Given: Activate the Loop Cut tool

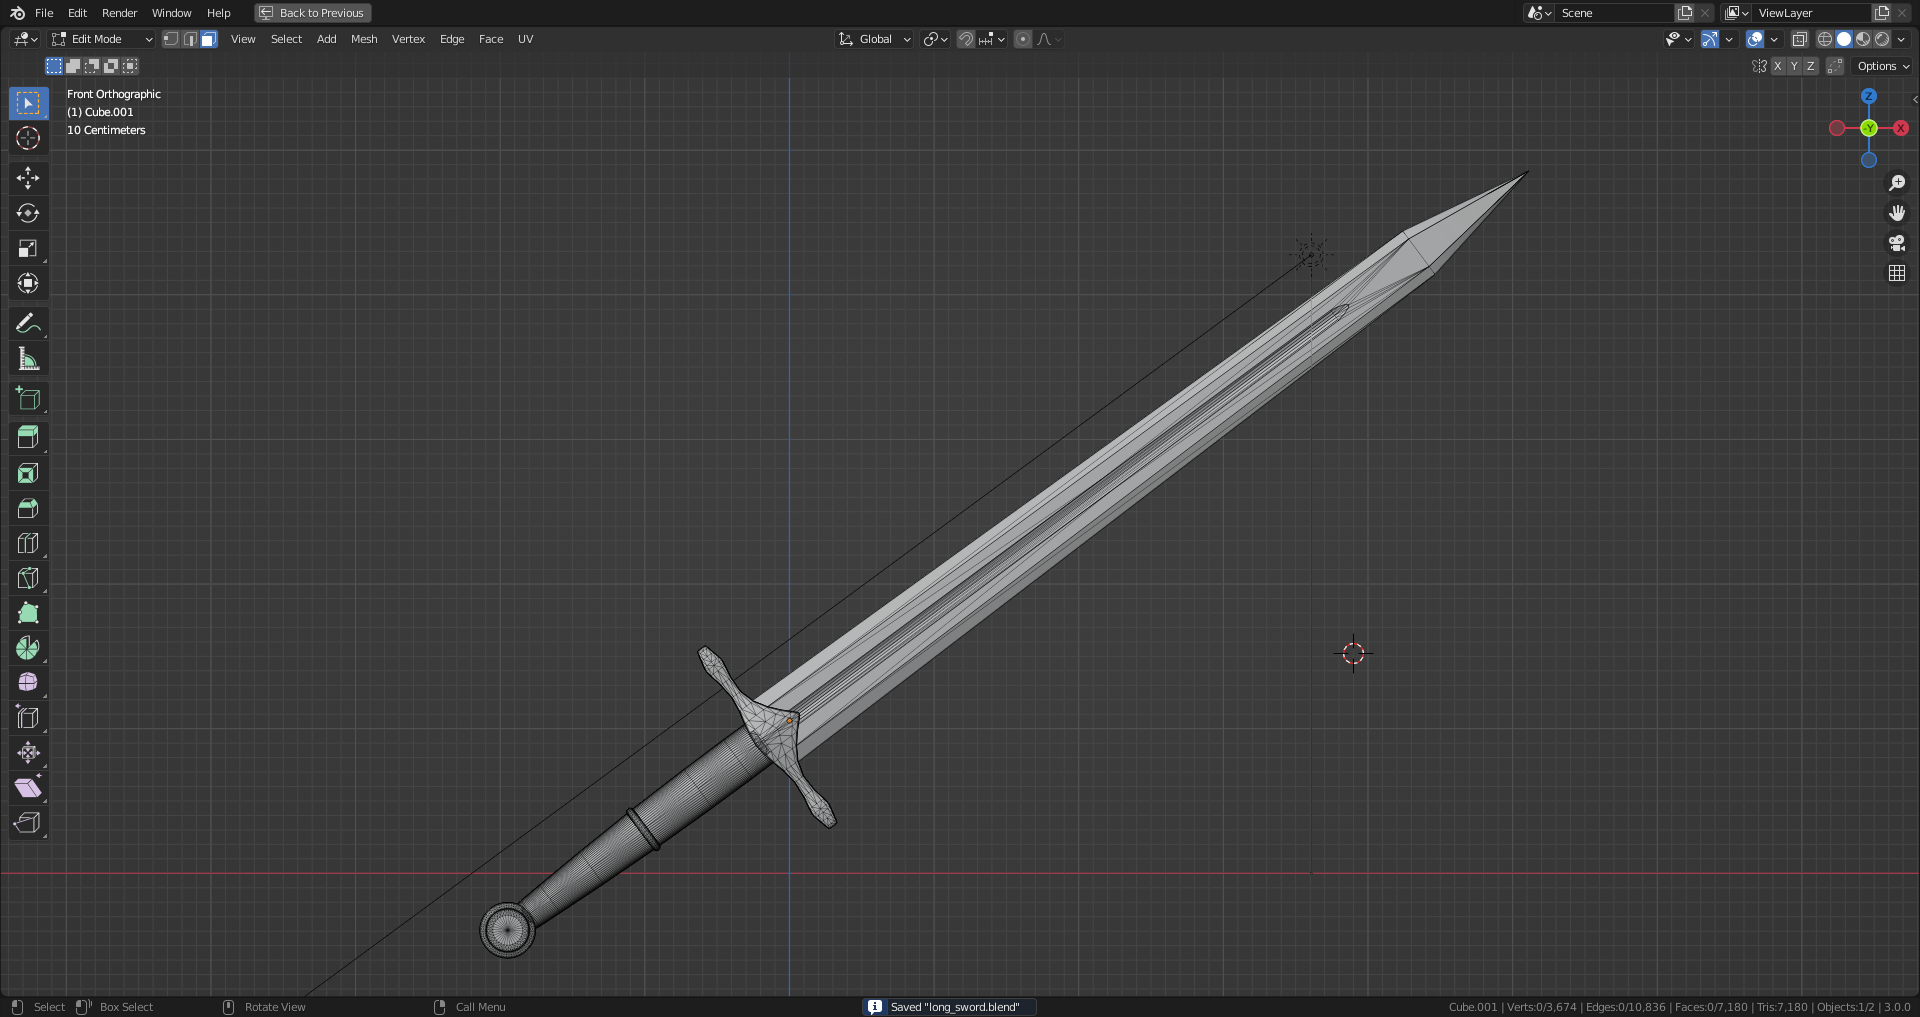Looking at the screenshot, I should 28,543.
